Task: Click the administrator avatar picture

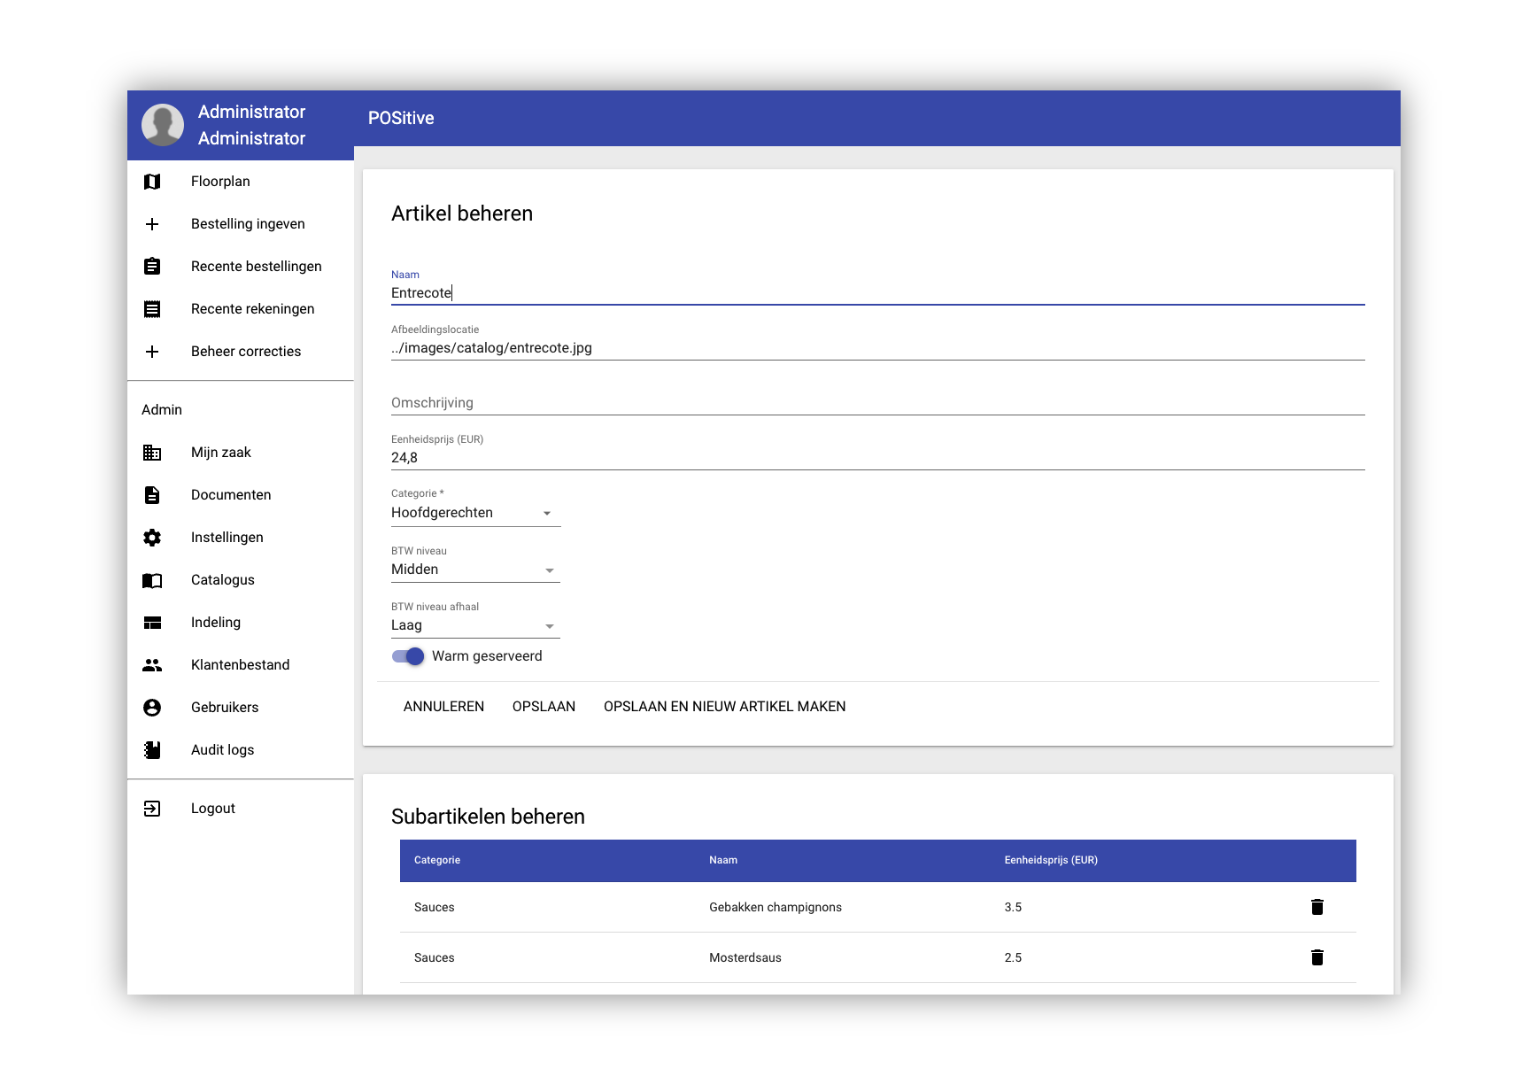Action: tap(163, 125)
